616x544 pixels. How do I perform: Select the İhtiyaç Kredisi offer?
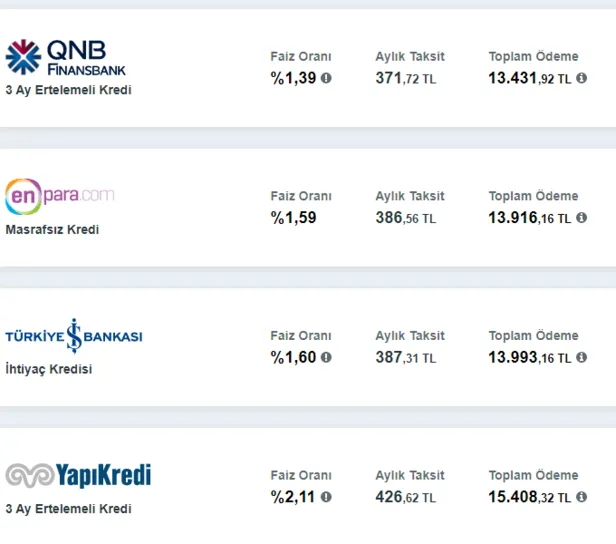pyautogui.click(x=48, y=369)
